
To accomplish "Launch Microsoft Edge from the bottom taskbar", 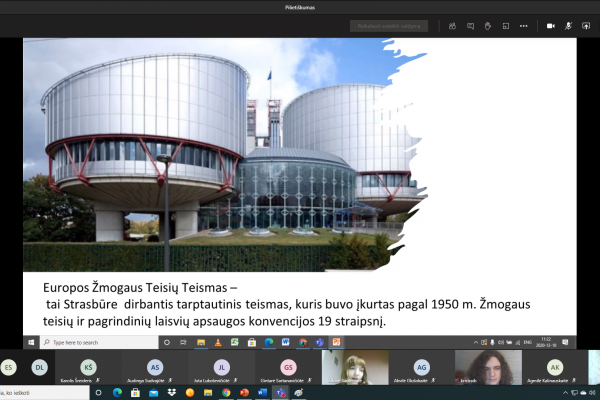I will tap(117, 393).
